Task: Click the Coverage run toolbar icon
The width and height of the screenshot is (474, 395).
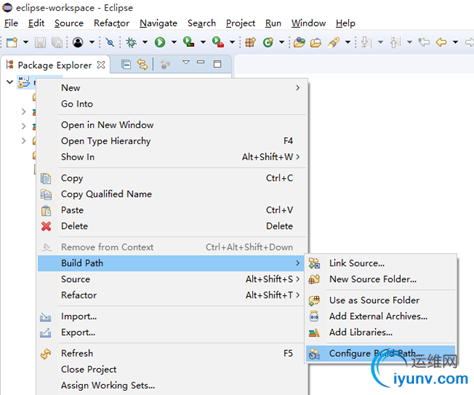Action: (189, 42)
